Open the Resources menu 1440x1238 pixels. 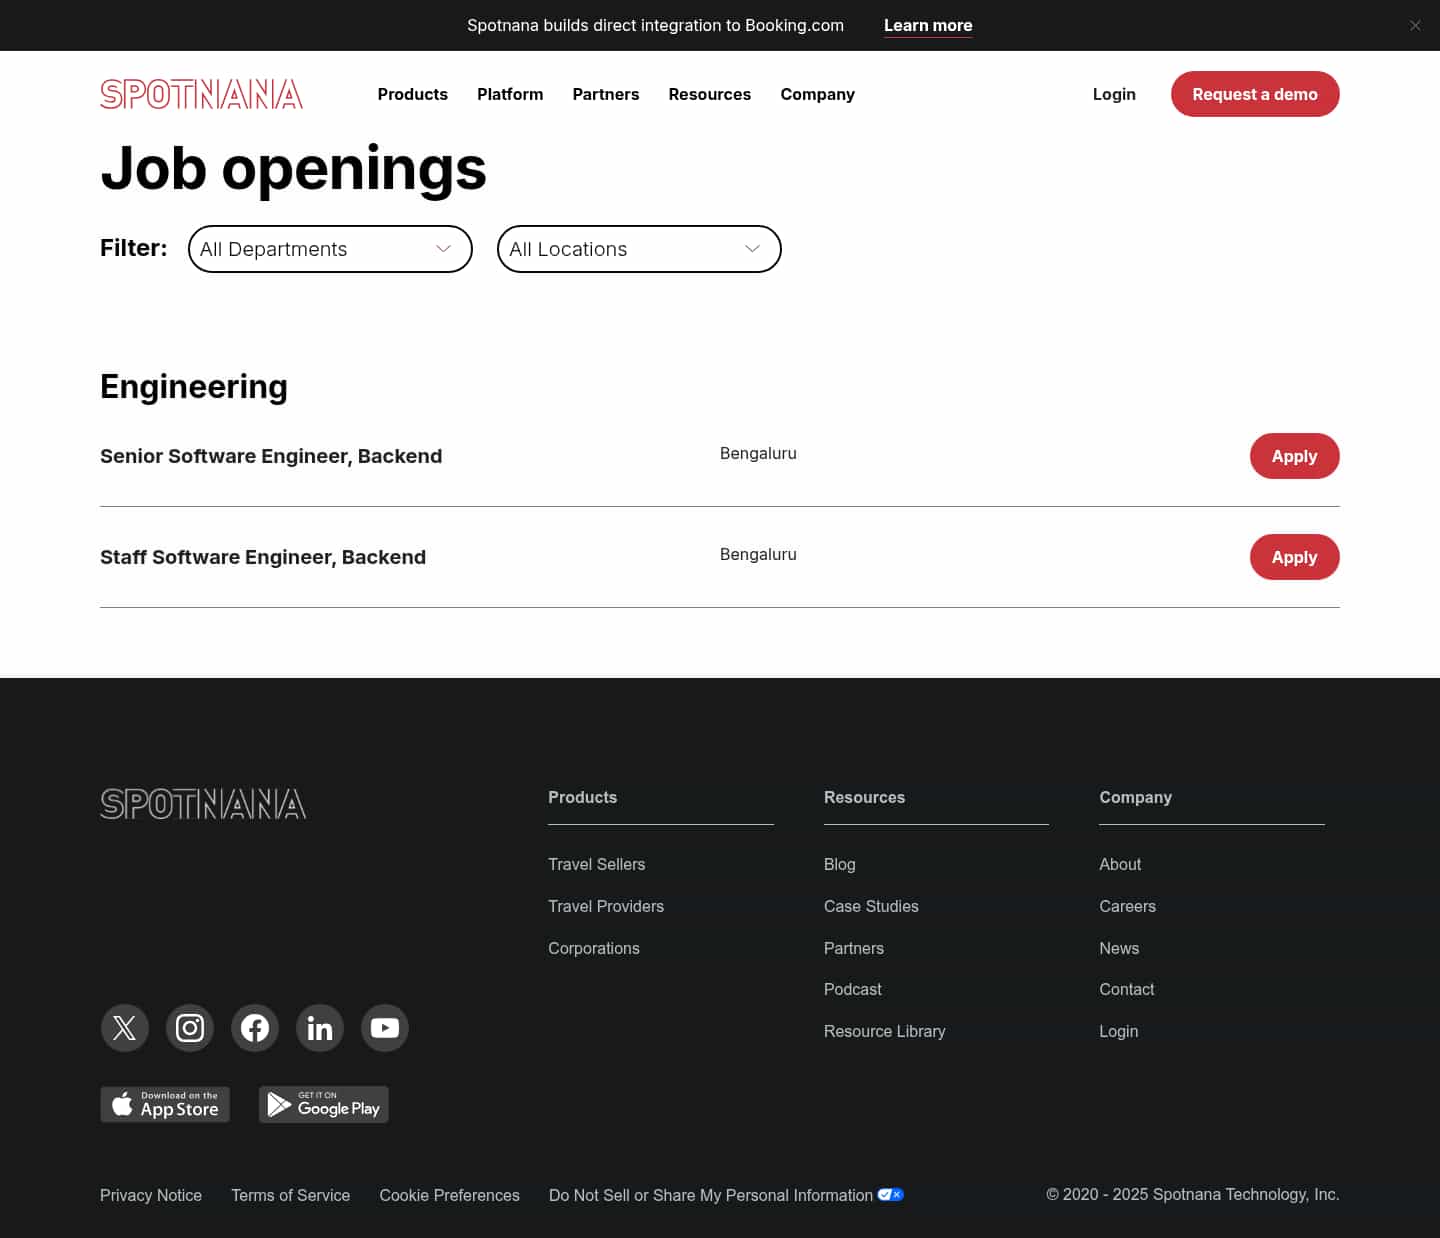pos(709,94)
